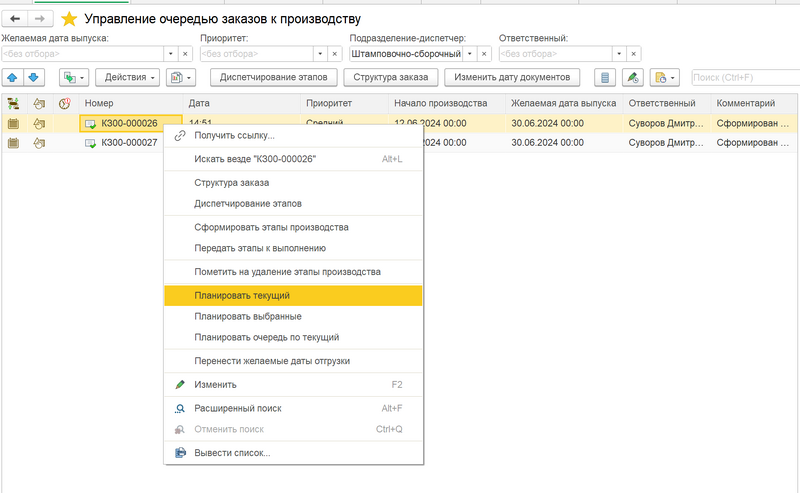Clear the Приоритет filter
The width and height of the screenshot is (800, 493).
point(335,54)
